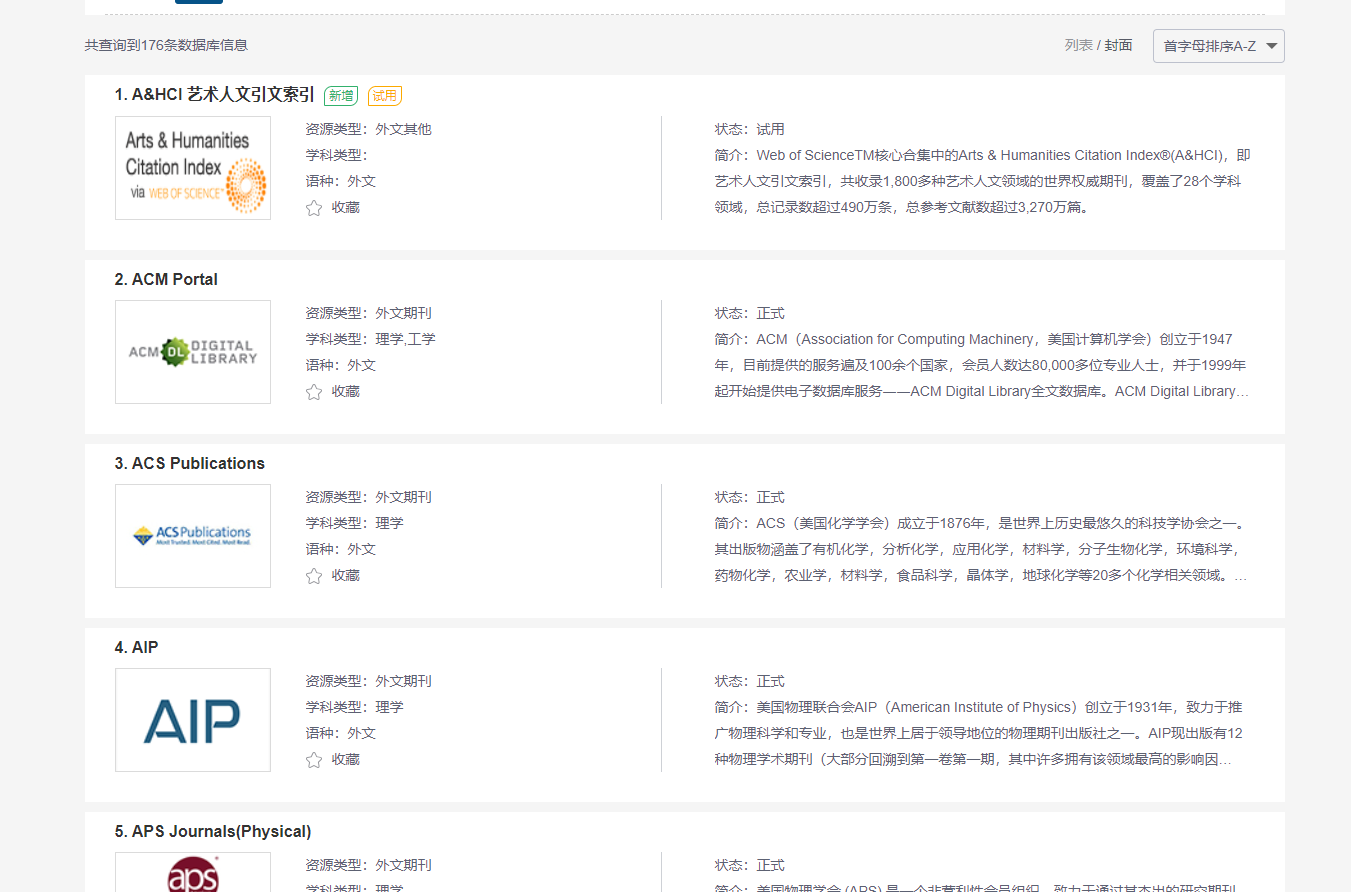This screenshot has width=1351, height=892.
Task: Switch to 列表 list view
Action: (x=1079, y=45)
